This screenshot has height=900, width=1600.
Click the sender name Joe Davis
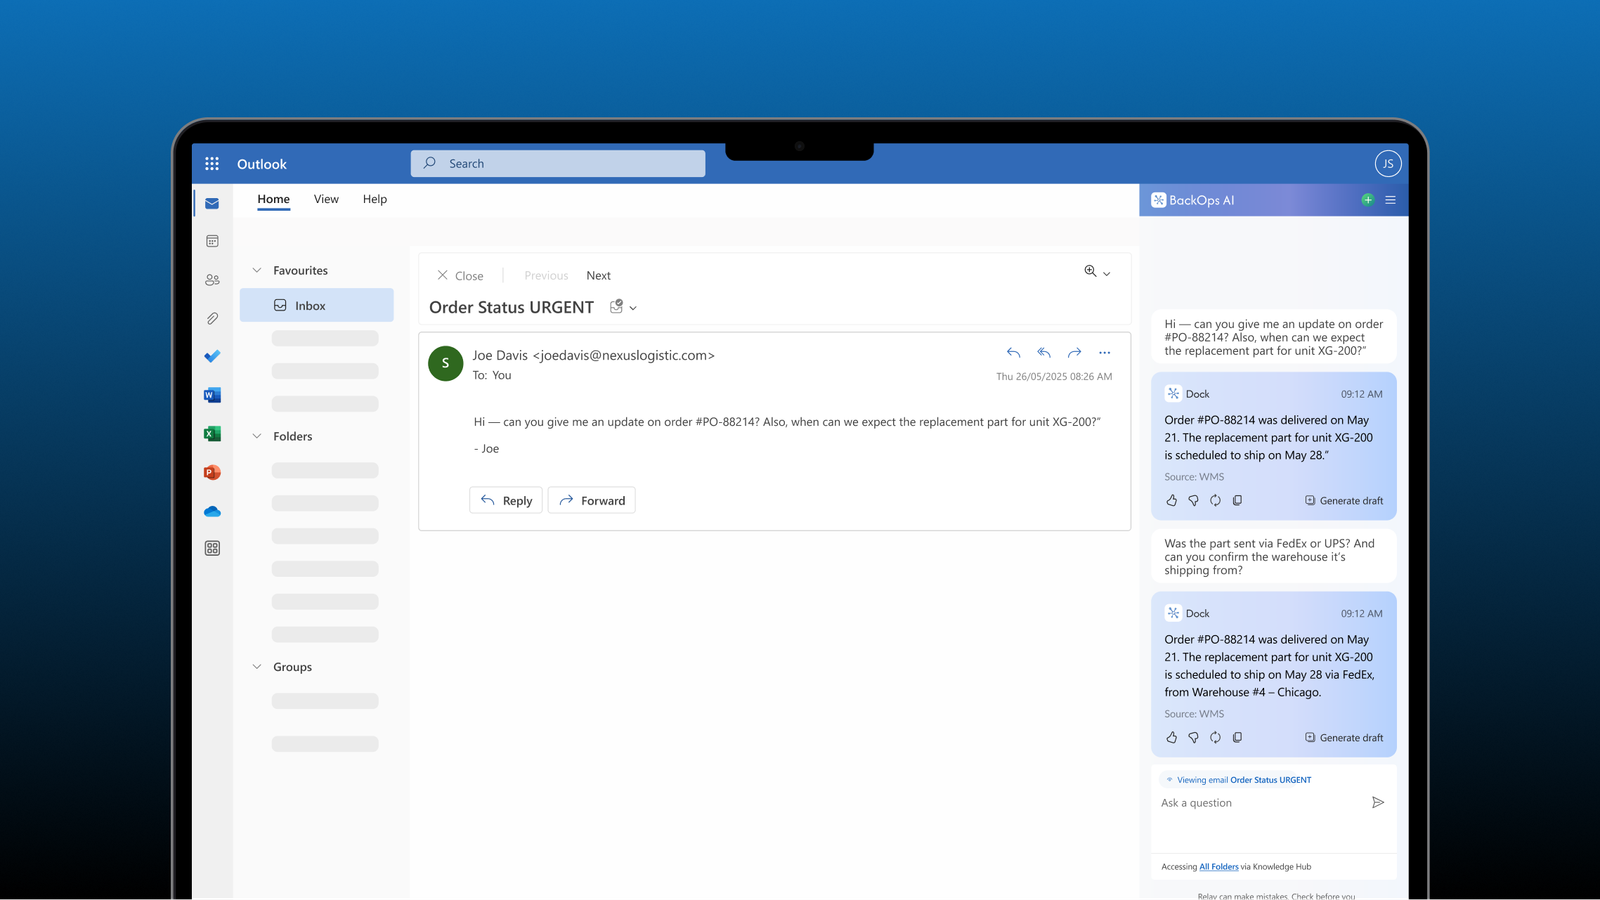500,355
